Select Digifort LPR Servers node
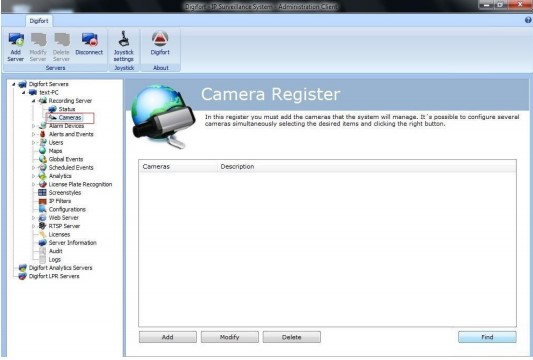The height and width of the screenshot is (360, 533). tap(54, 276)
